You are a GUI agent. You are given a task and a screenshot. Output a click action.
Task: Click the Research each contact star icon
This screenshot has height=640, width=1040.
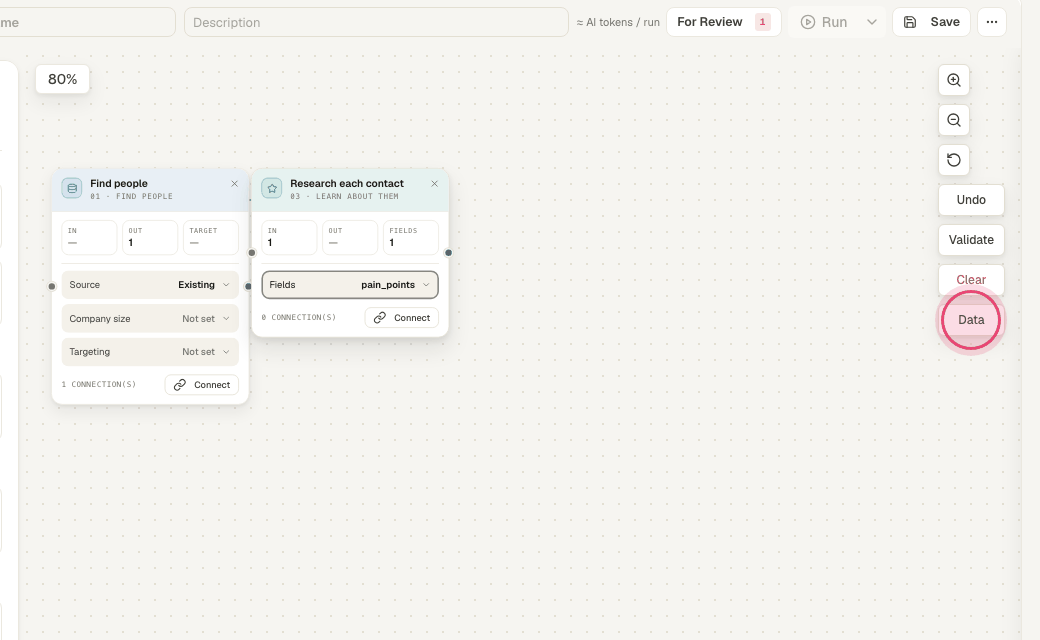pos(271,188)
